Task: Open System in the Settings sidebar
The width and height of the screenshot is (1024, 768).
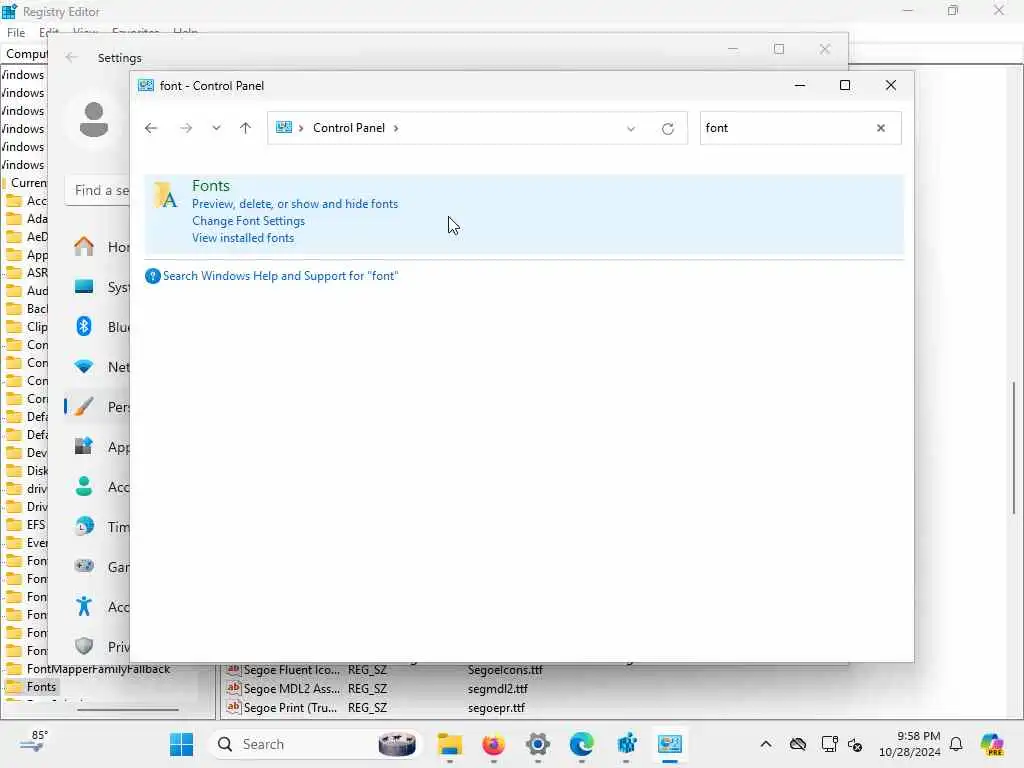Action: pos(98,287)
